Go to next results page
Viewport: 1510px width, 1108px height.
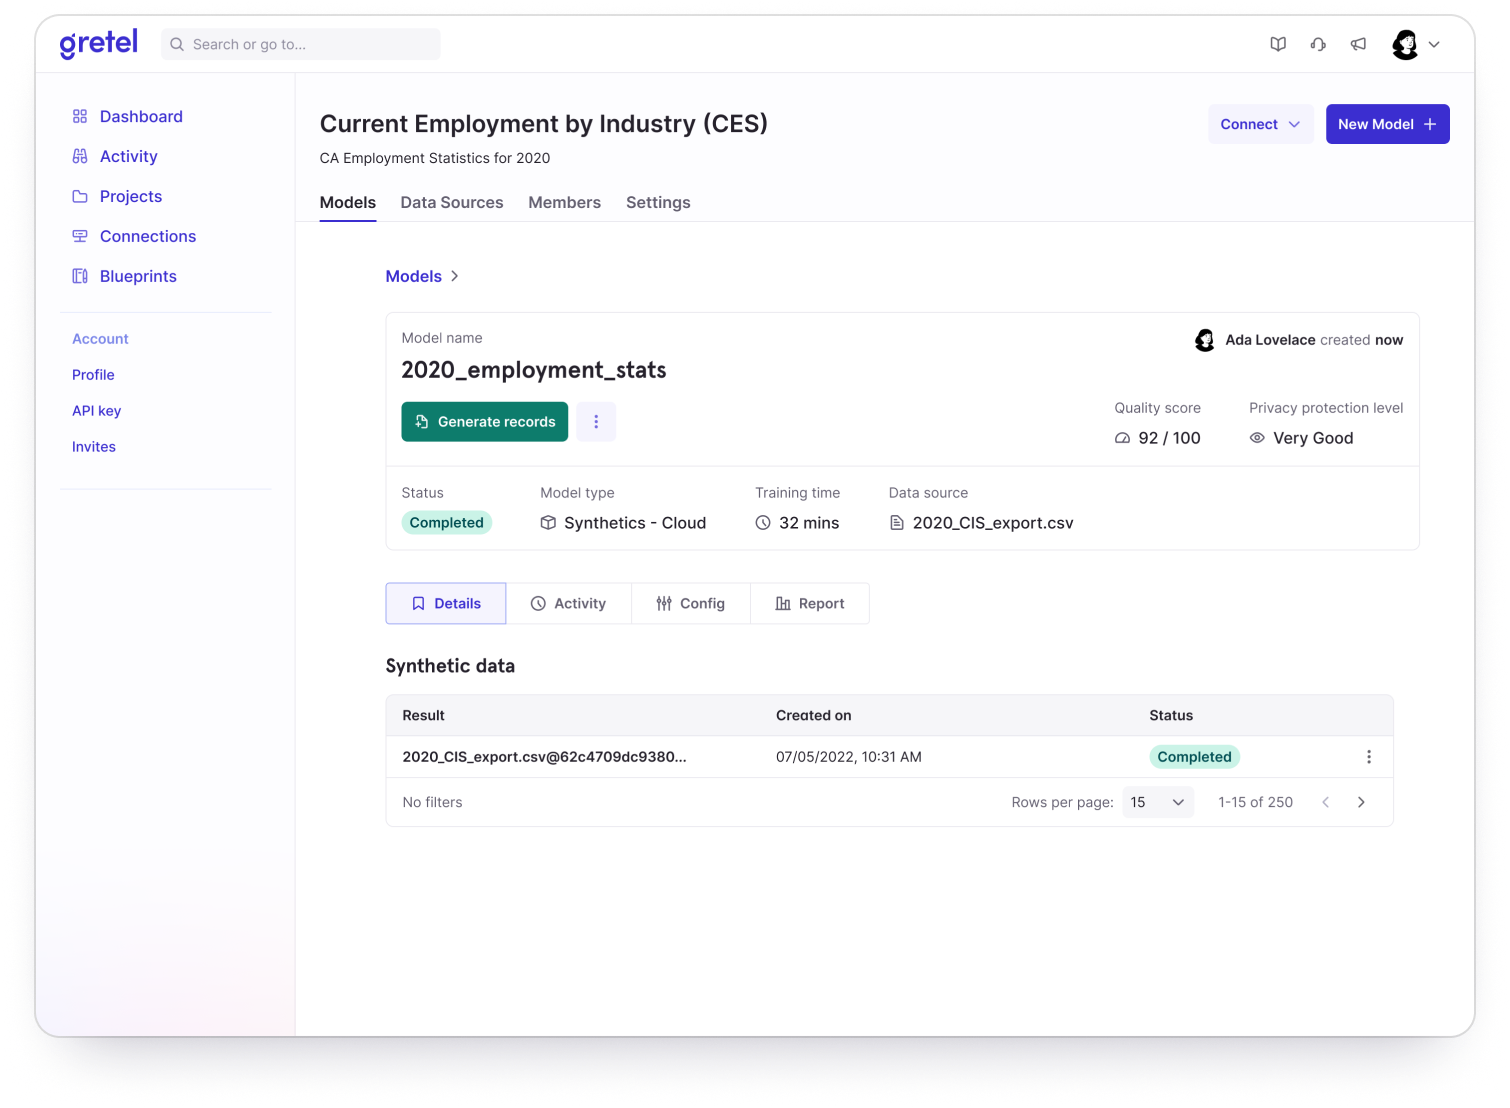click(x=1360, y=801)
